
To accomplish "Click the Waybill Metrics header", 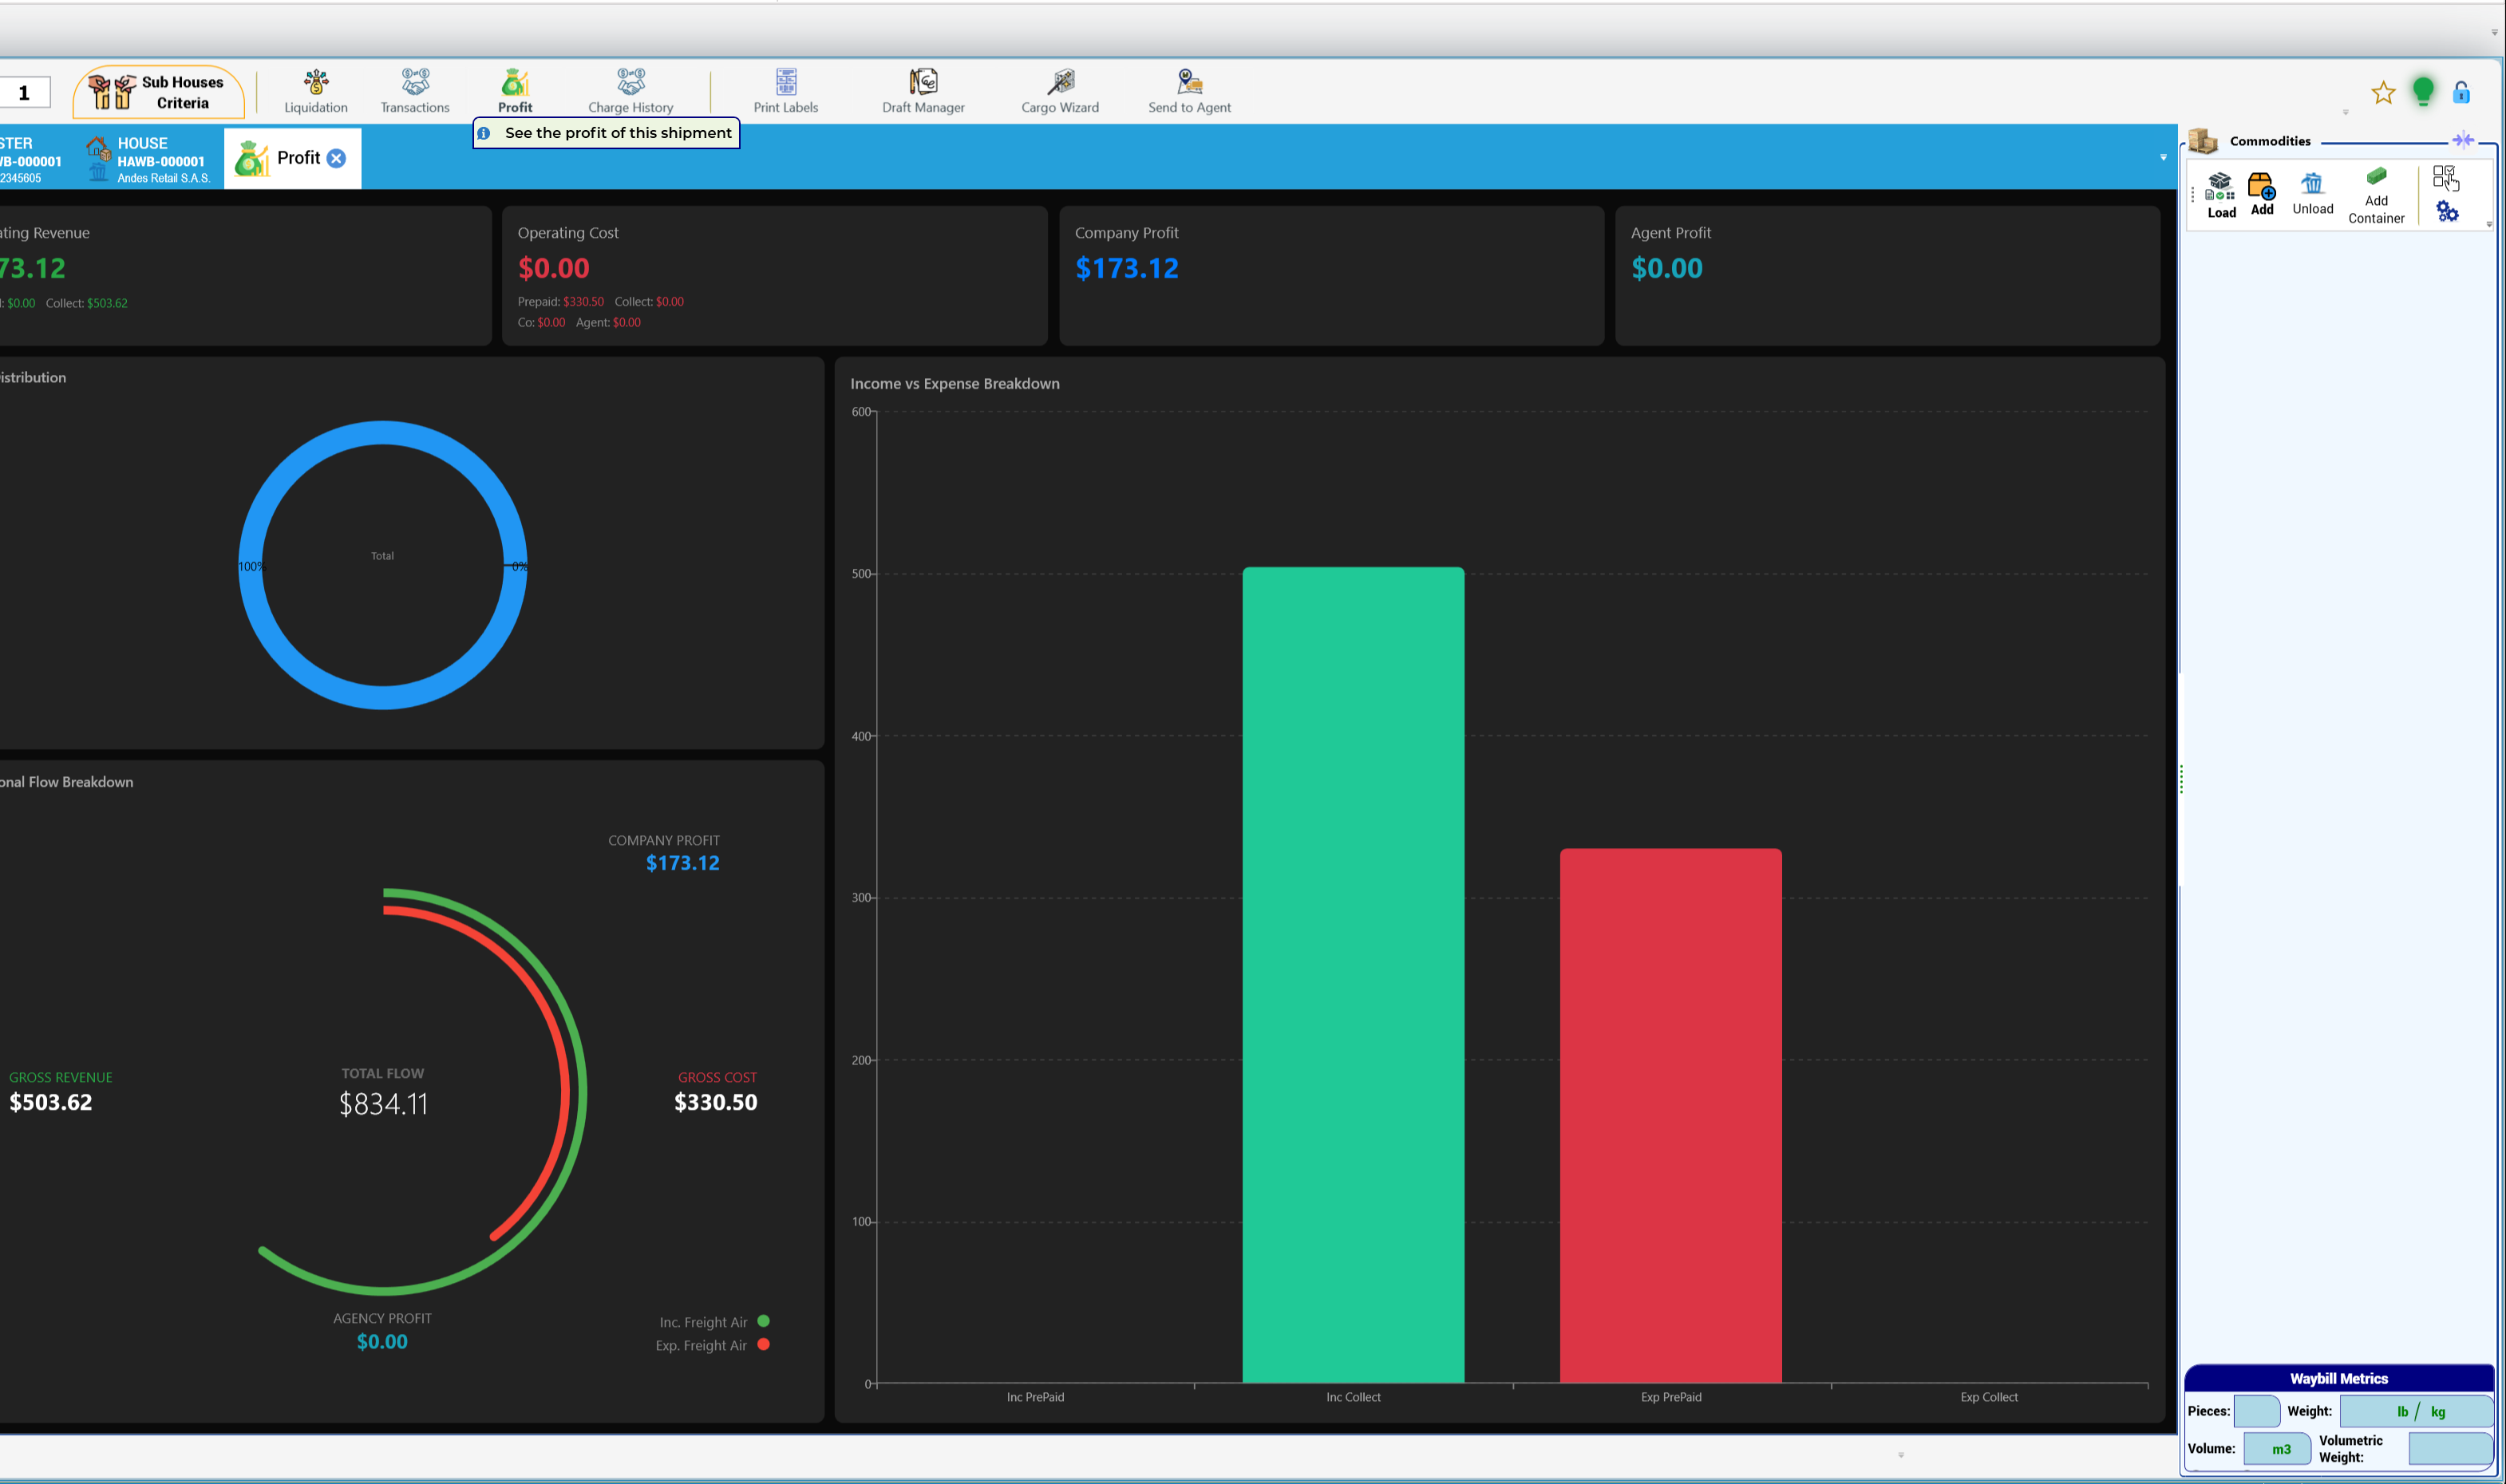I will 2338,1378.
